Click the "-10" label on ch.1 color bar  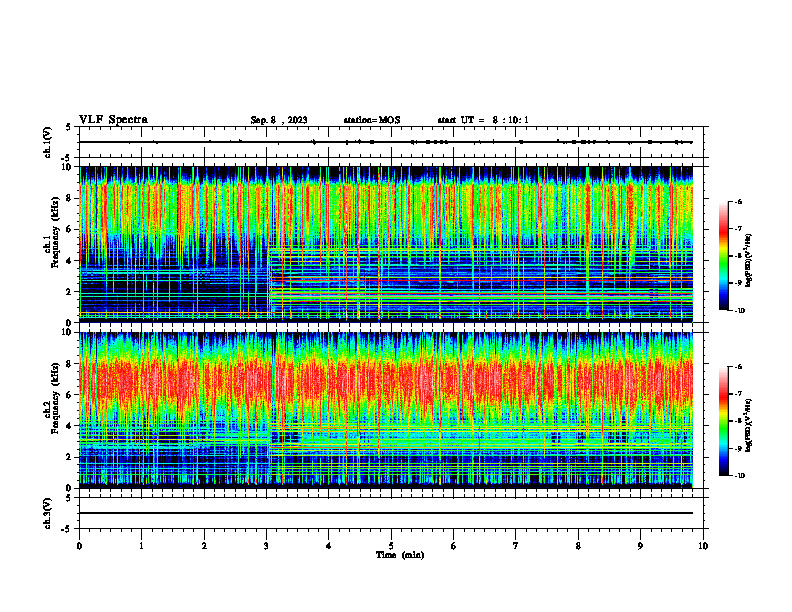(x=740, y=311)
